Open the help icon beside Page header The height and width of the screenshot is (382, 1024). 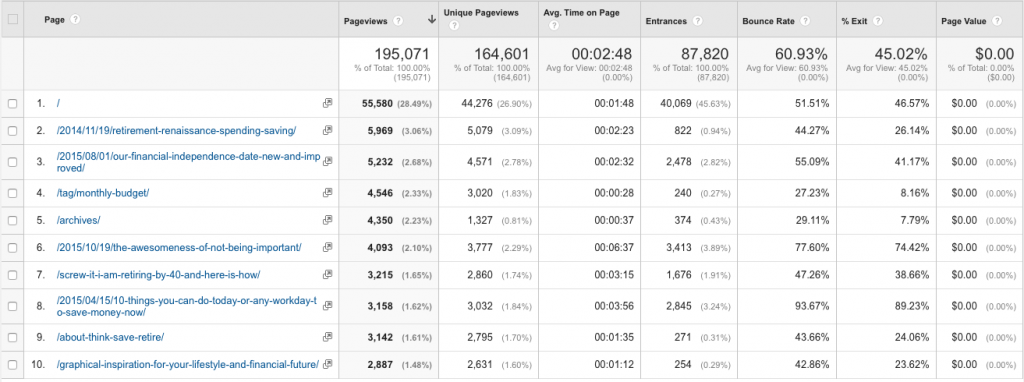coord(74,20)
